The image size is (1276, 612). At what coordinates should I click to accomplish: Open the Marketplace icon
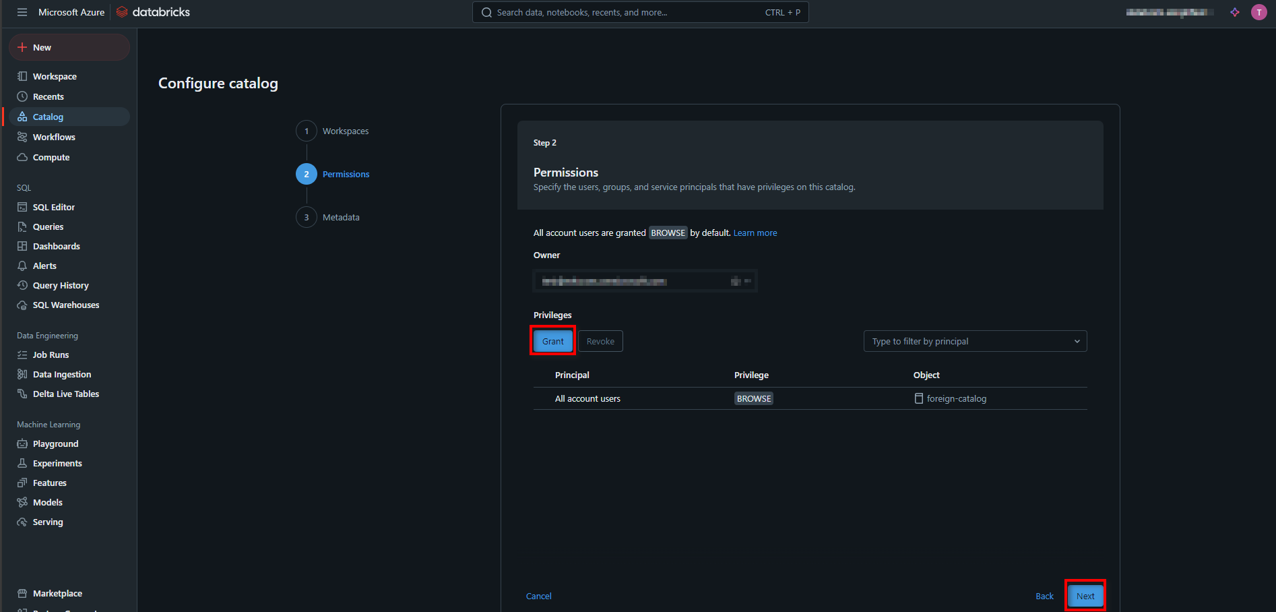pyautogui.click(x=22, y=593)
